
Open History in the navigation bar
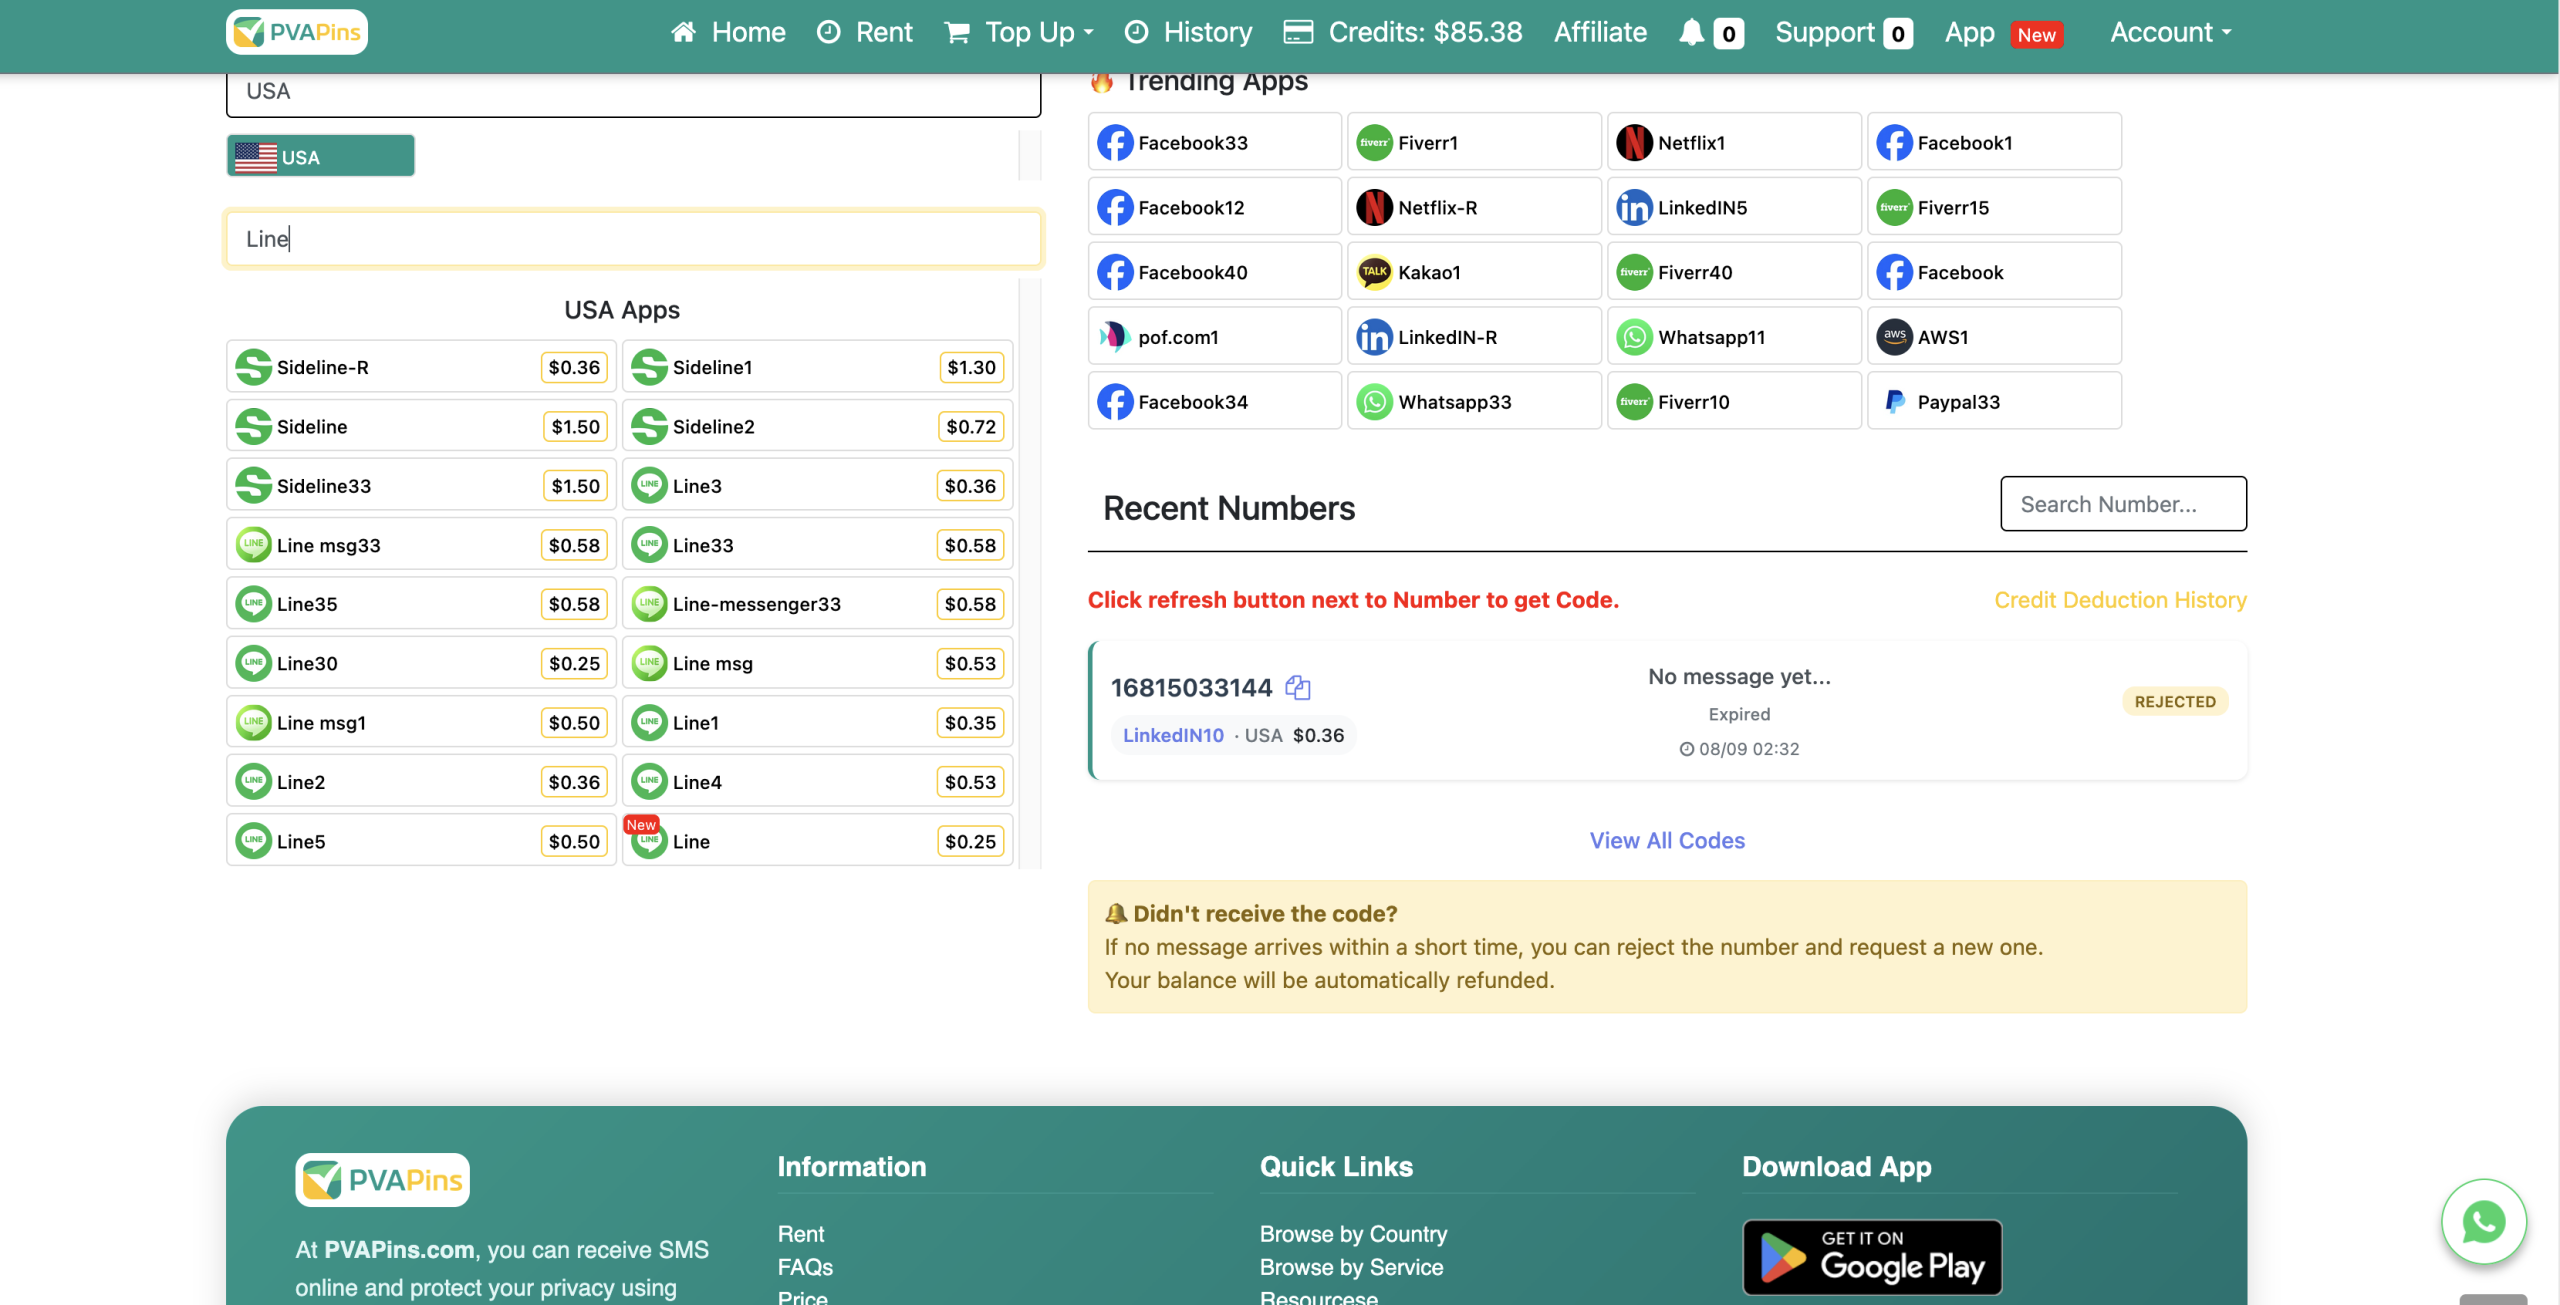click(1188, 32)
